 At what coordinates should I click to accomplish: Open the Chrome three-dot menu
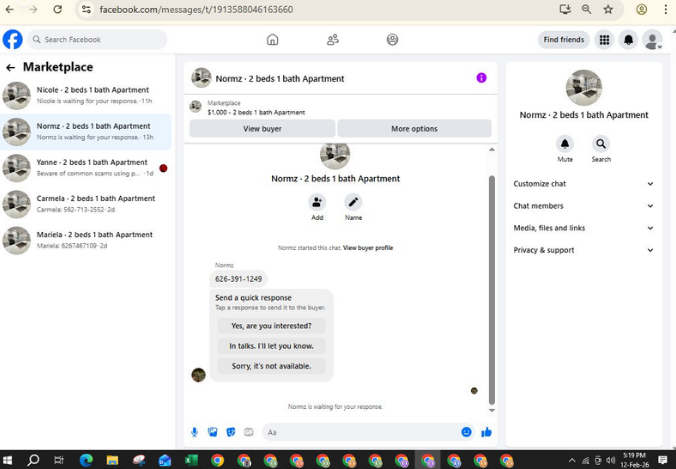pos(666,9)
